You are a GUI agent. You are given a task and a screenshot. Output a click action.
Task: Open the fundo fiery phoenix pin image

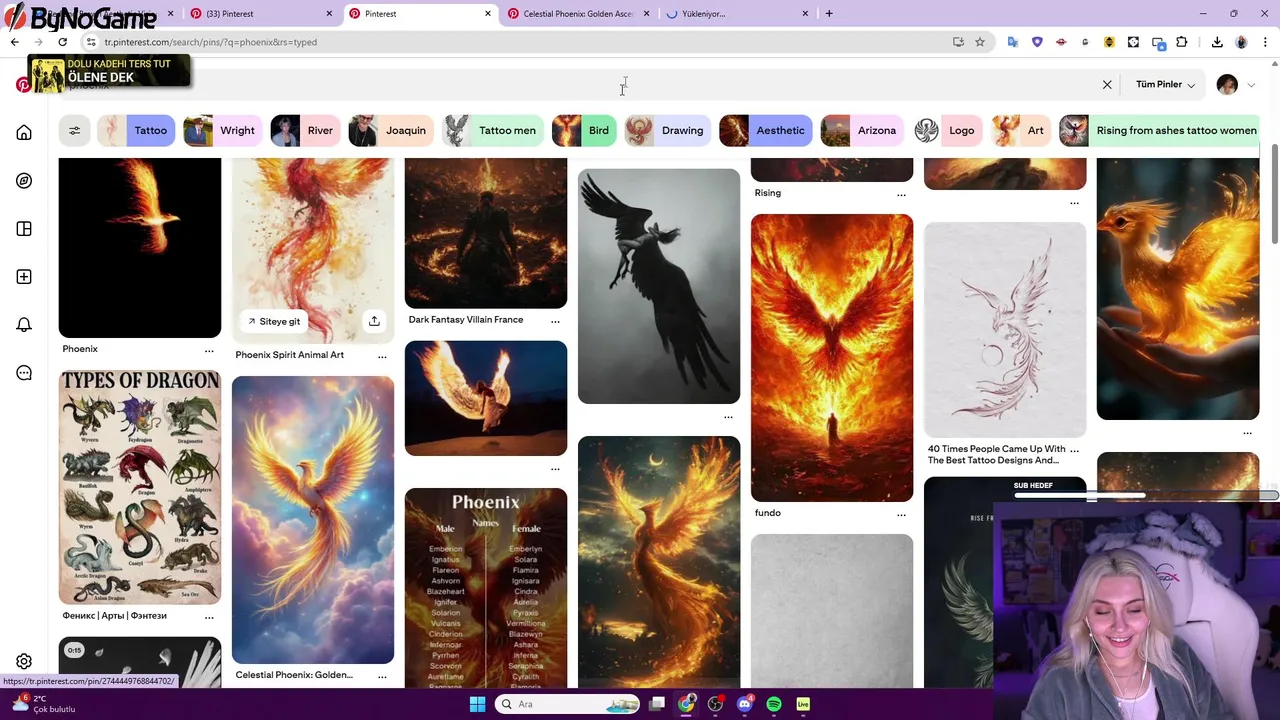pos(832,358)
